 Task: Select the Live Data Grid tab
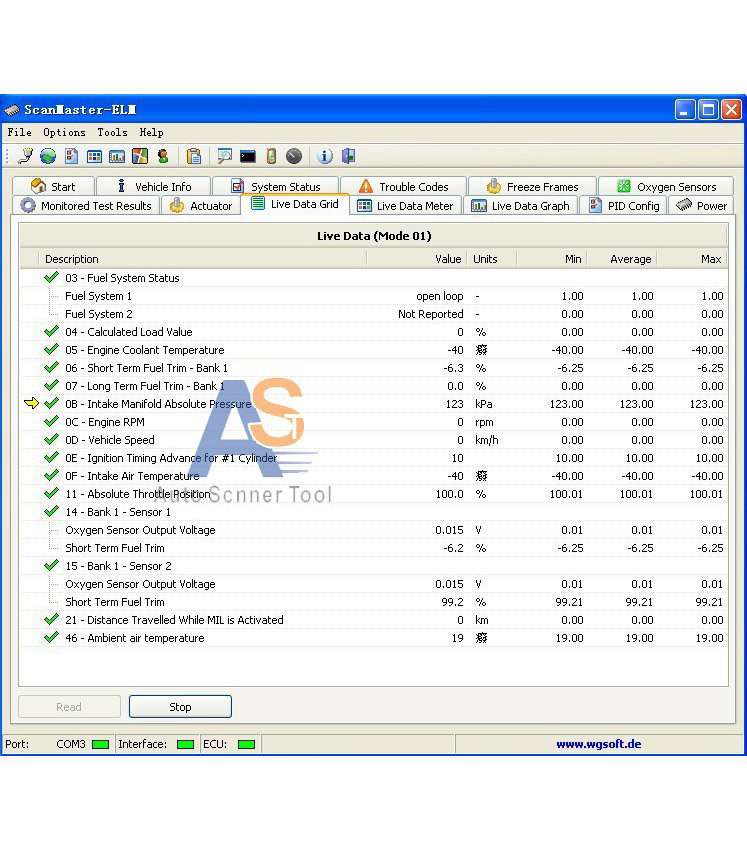(295, 204)
